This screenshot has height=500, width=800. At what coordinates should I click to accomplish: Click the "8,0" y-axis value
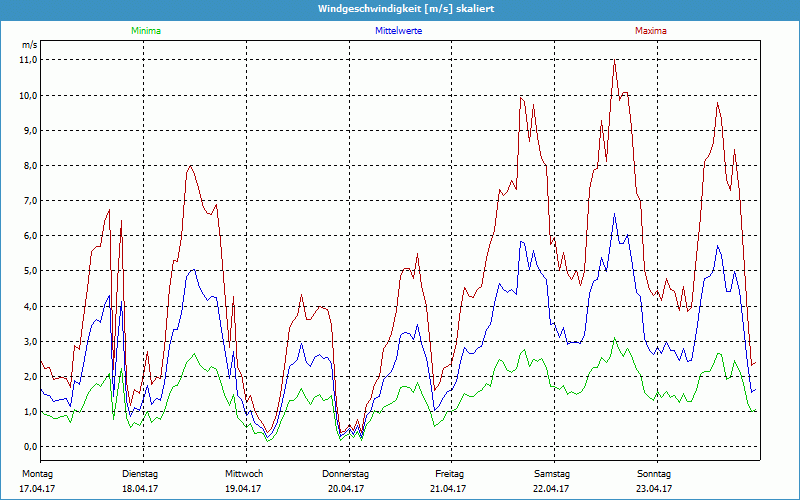click(31, 165)
